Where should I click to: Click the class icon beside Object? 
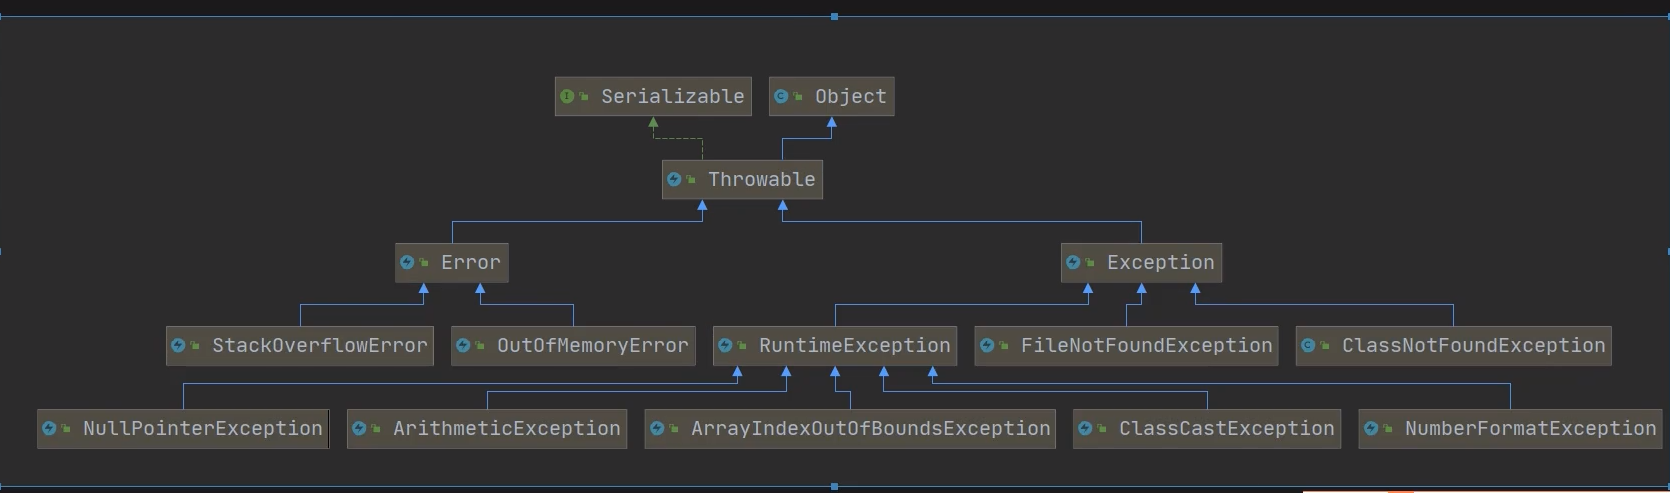tap(781, 97)
